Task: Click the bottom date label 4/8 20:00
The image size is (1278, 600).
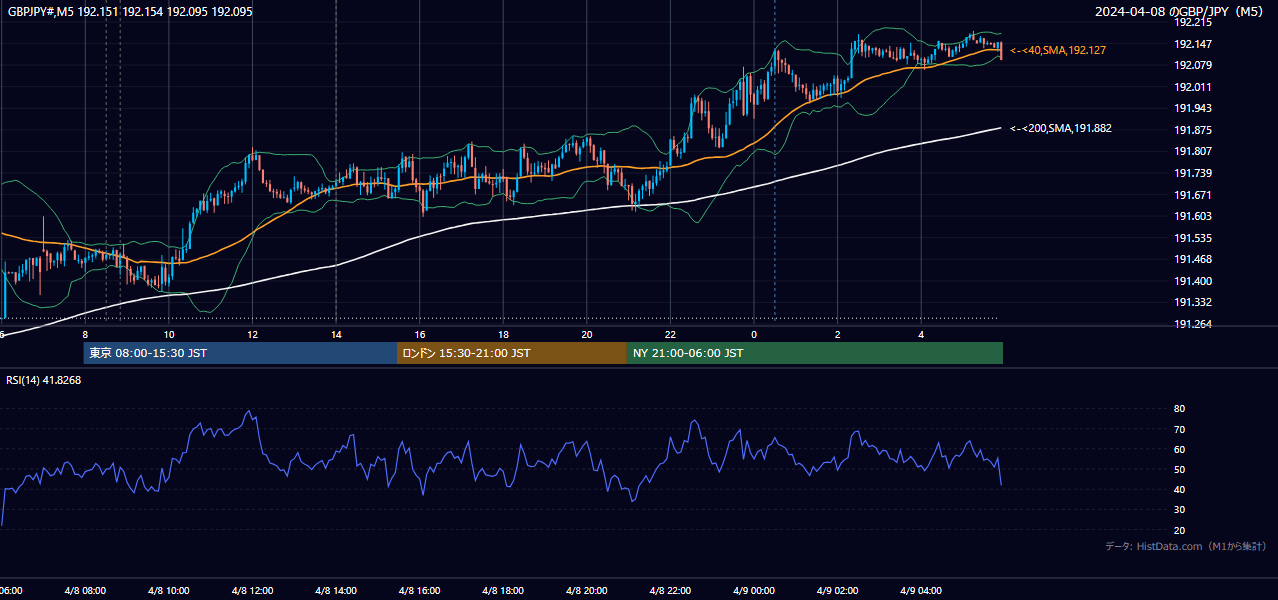Action: 586,590
